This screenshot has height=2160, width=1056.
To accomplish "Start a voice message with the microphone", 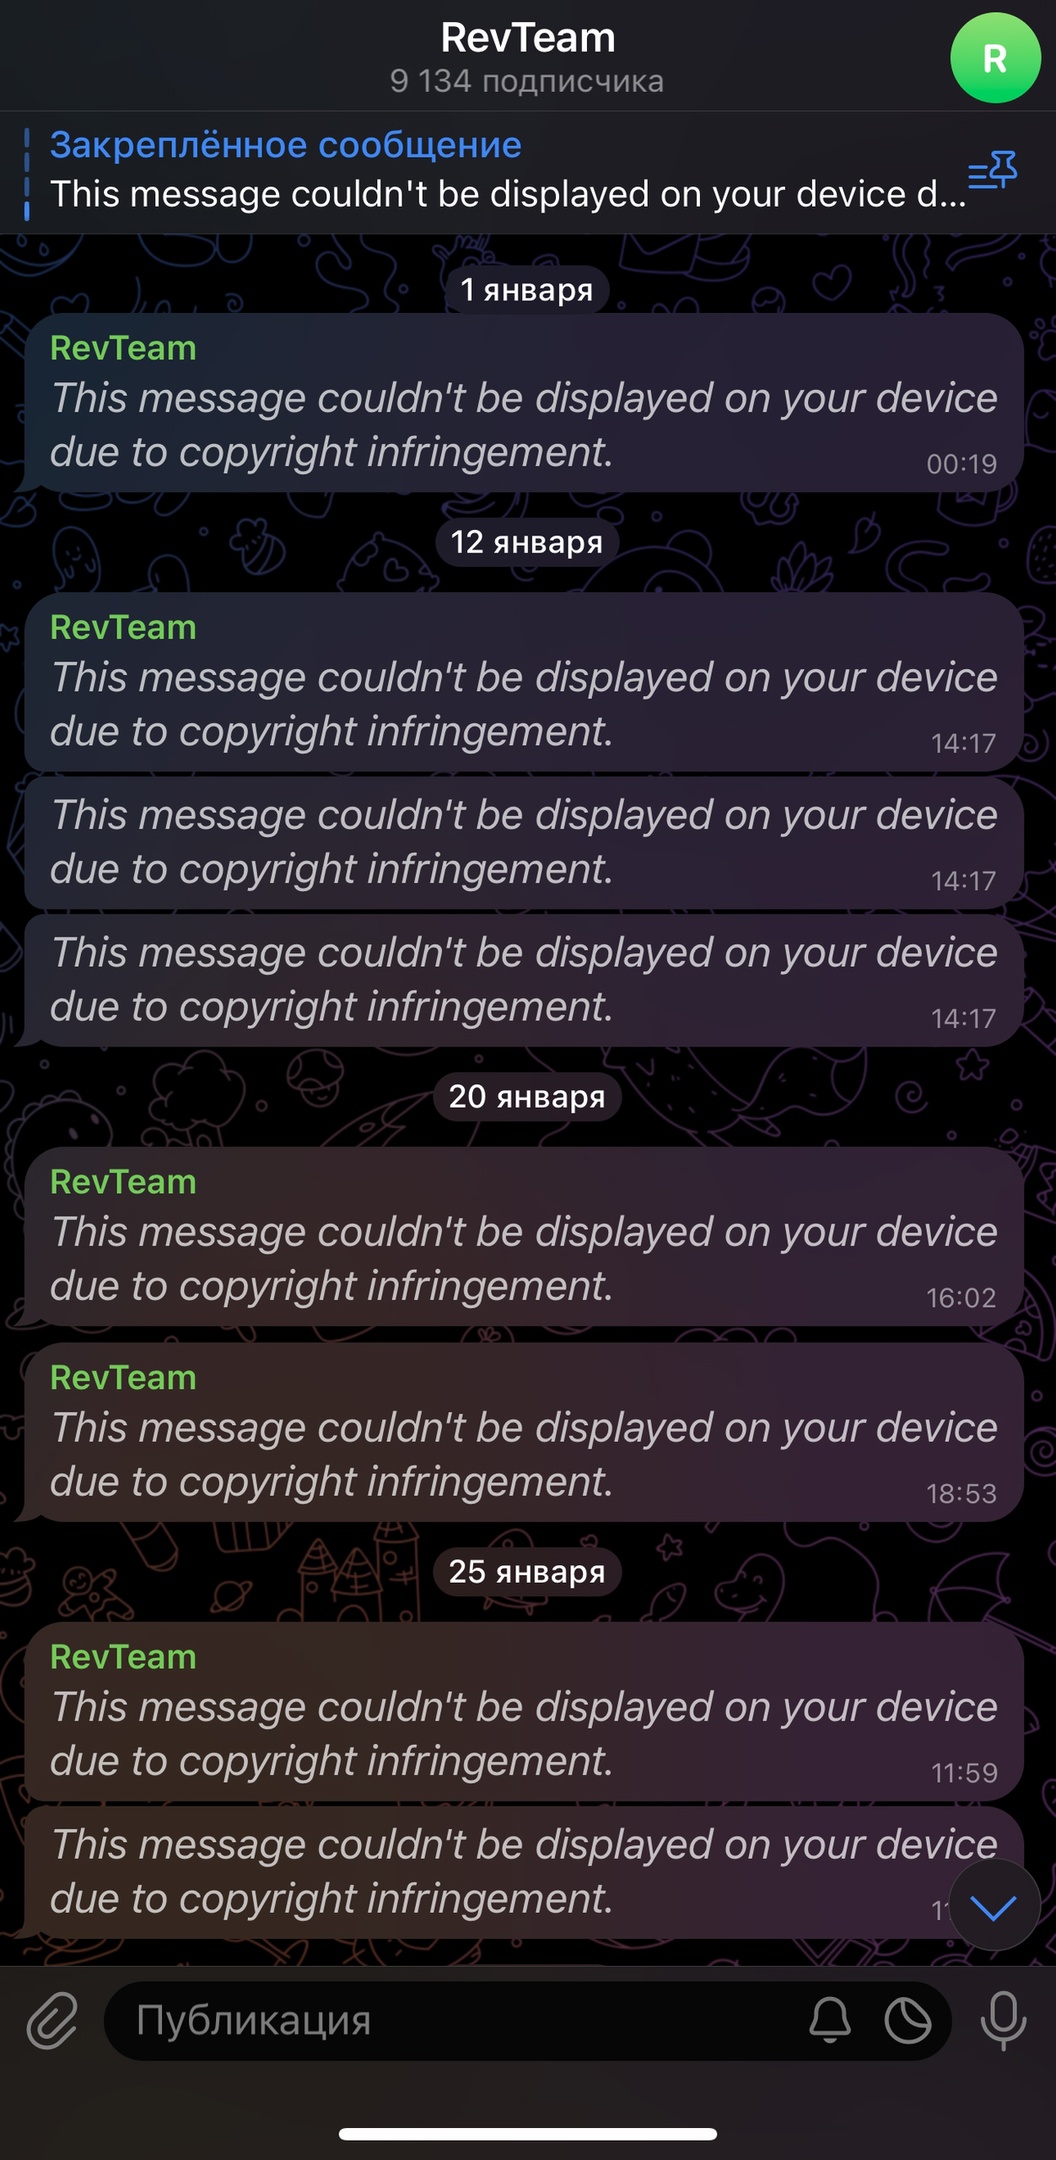I will (x=1003, y=2020).
